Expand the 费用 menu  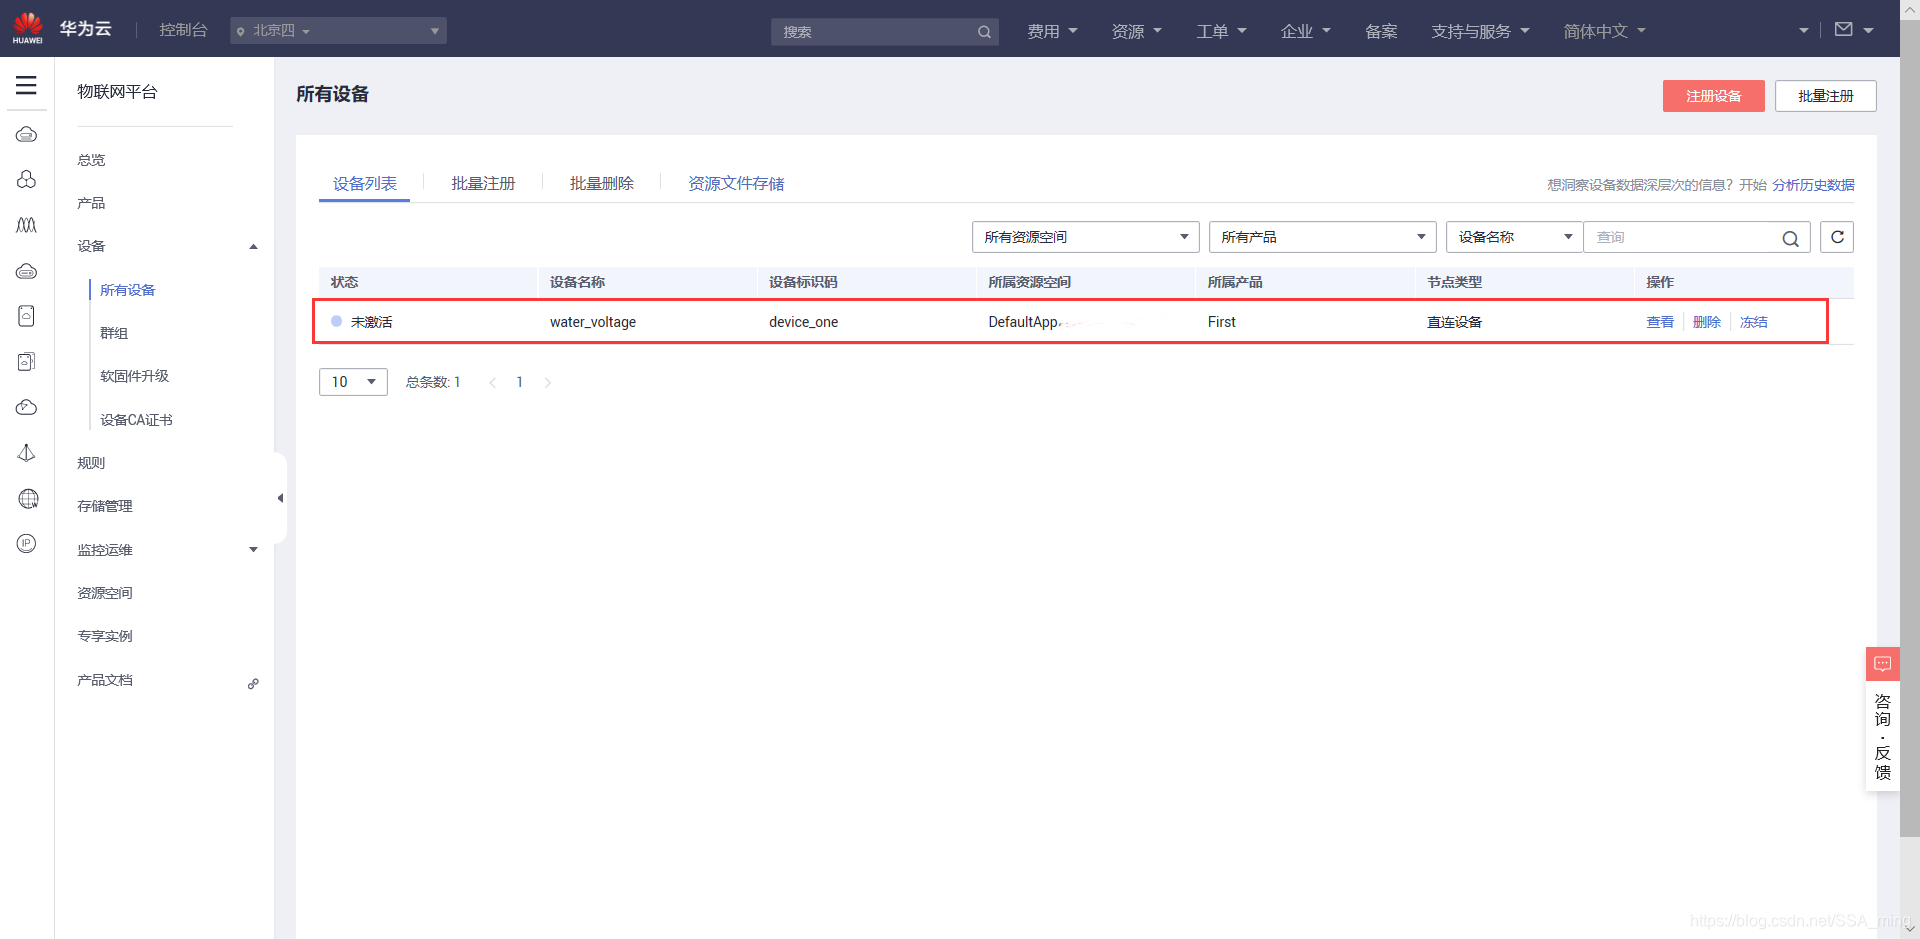(x=1052, y=31)
